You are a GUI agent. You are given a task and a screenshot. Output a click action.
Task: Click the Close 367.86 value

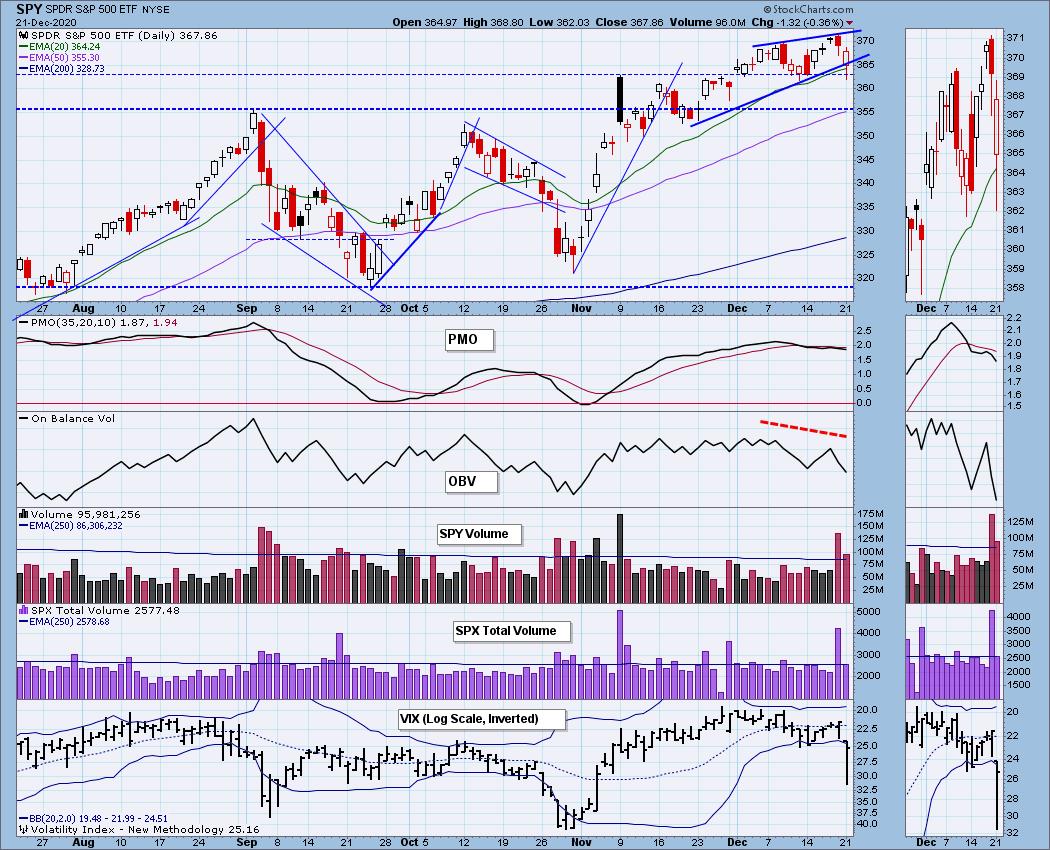[629, 22]
